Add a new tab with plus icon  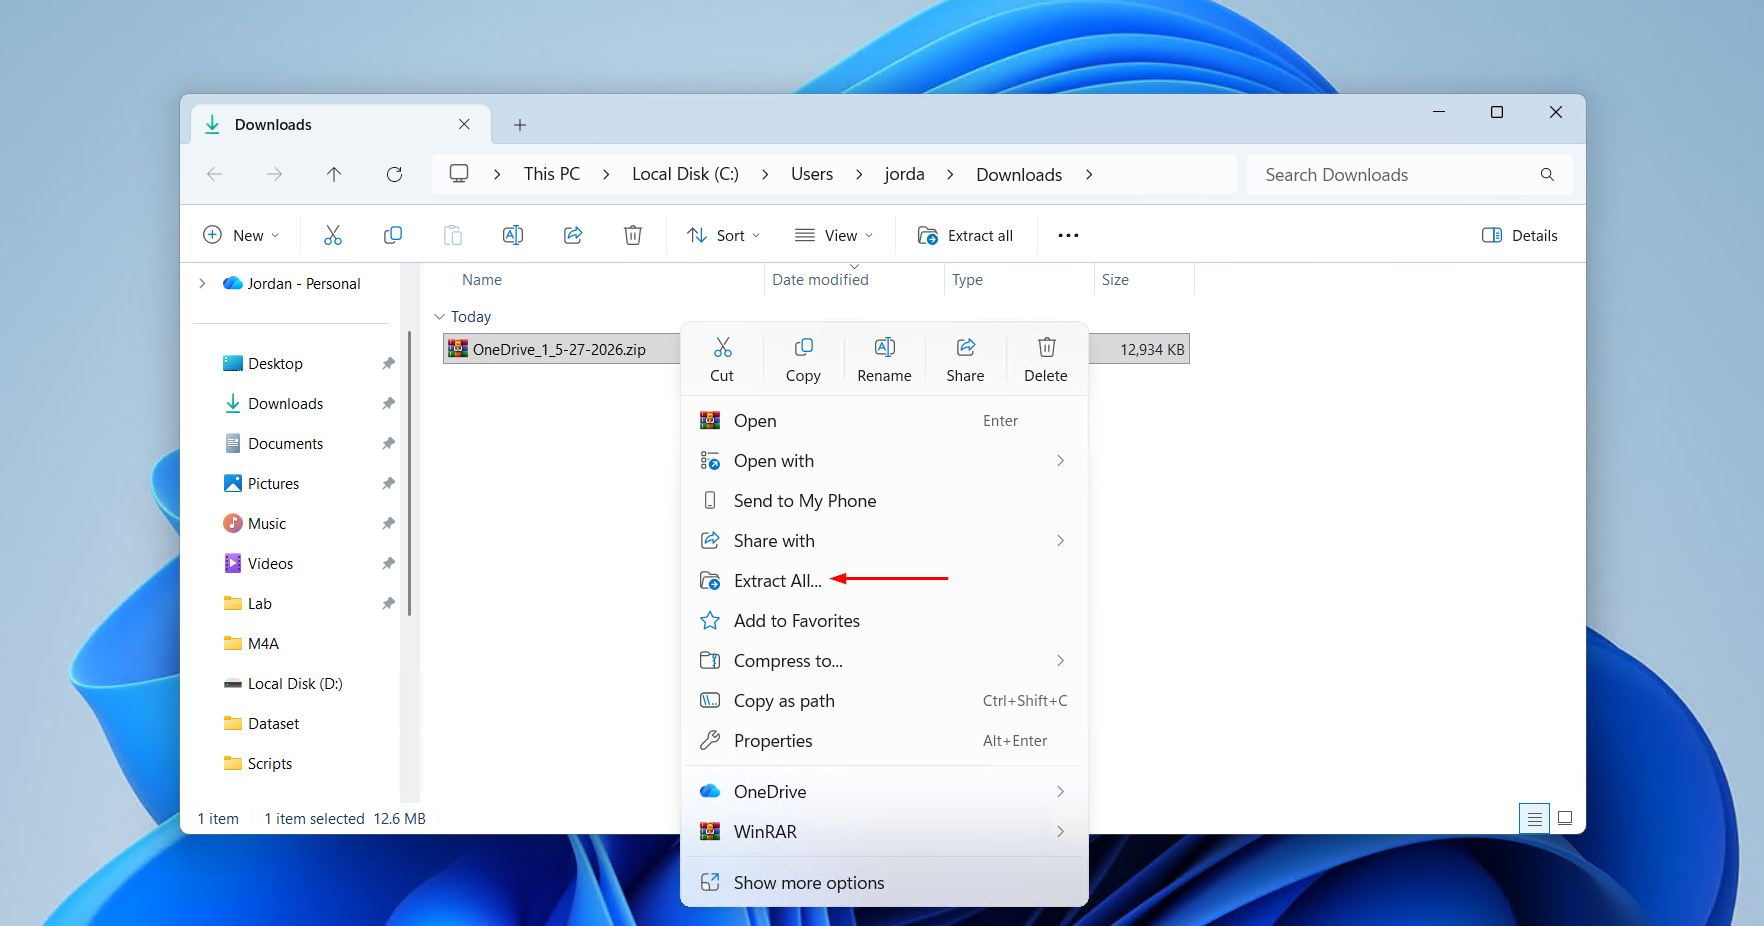click(x=520, y=125)
